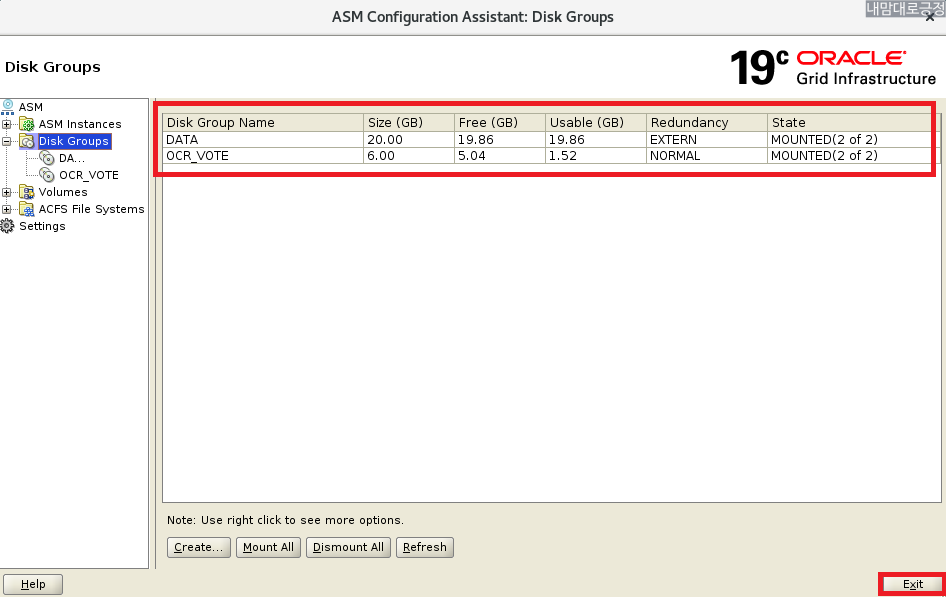Expand the Volumes tree node
The image size is (946, 597).
pos(7,192)
